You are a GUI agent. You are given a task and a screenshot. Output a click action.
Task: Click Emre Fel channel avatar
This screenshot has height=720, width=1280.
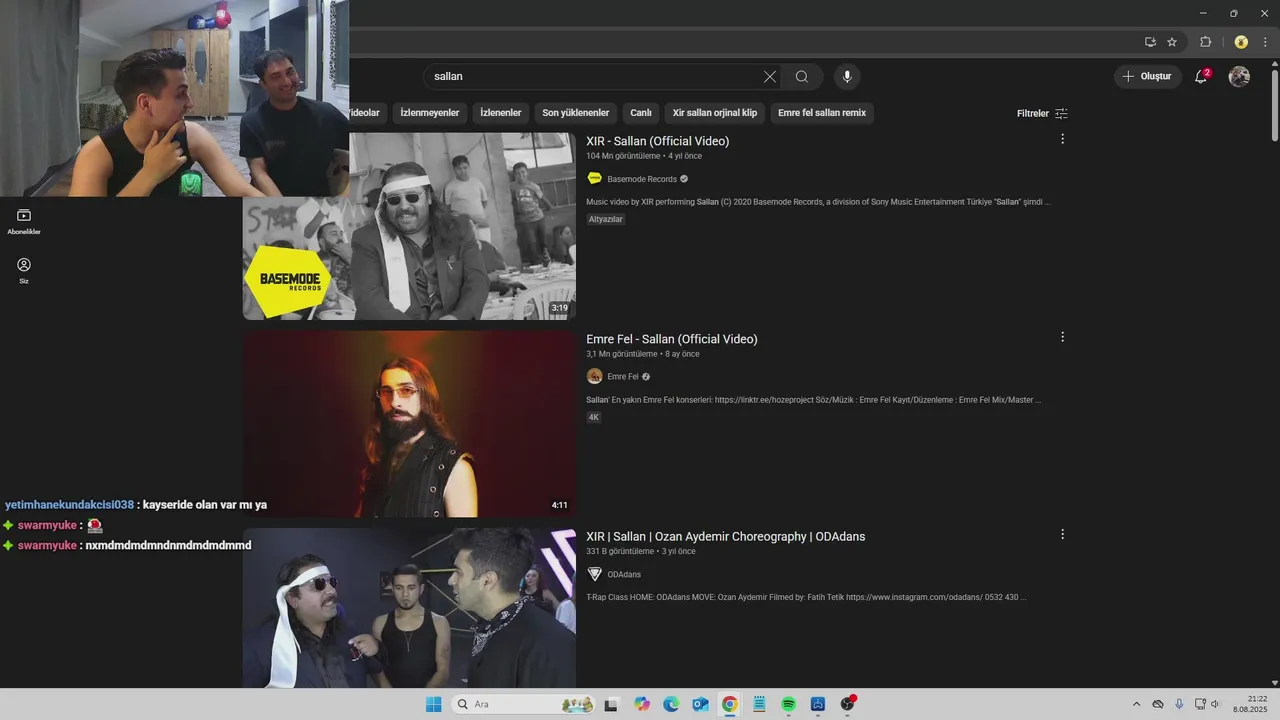[x=594, y=376]
